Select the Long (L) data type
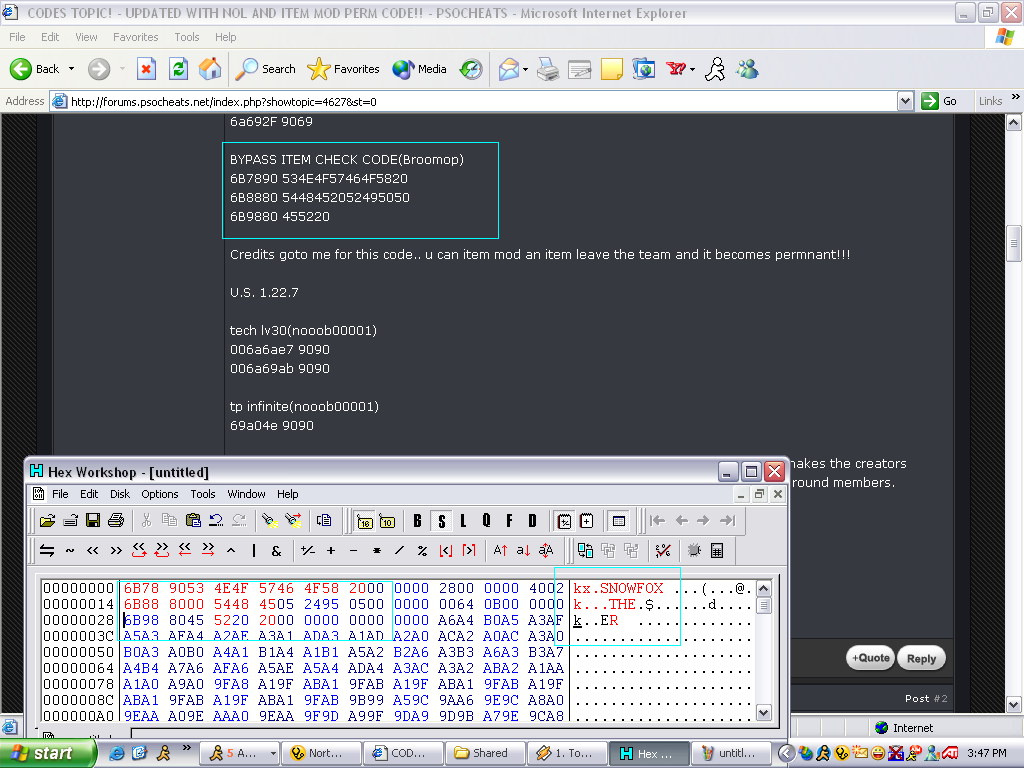1024x768 pixels. click(463, 520)
